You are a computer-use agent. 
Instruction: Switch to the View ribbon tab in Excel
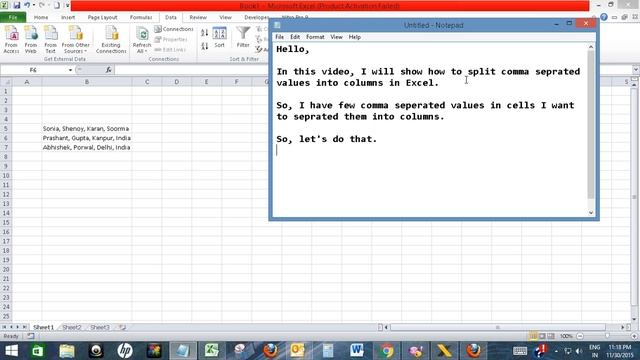pyautogui.click(x=225, y=17)
